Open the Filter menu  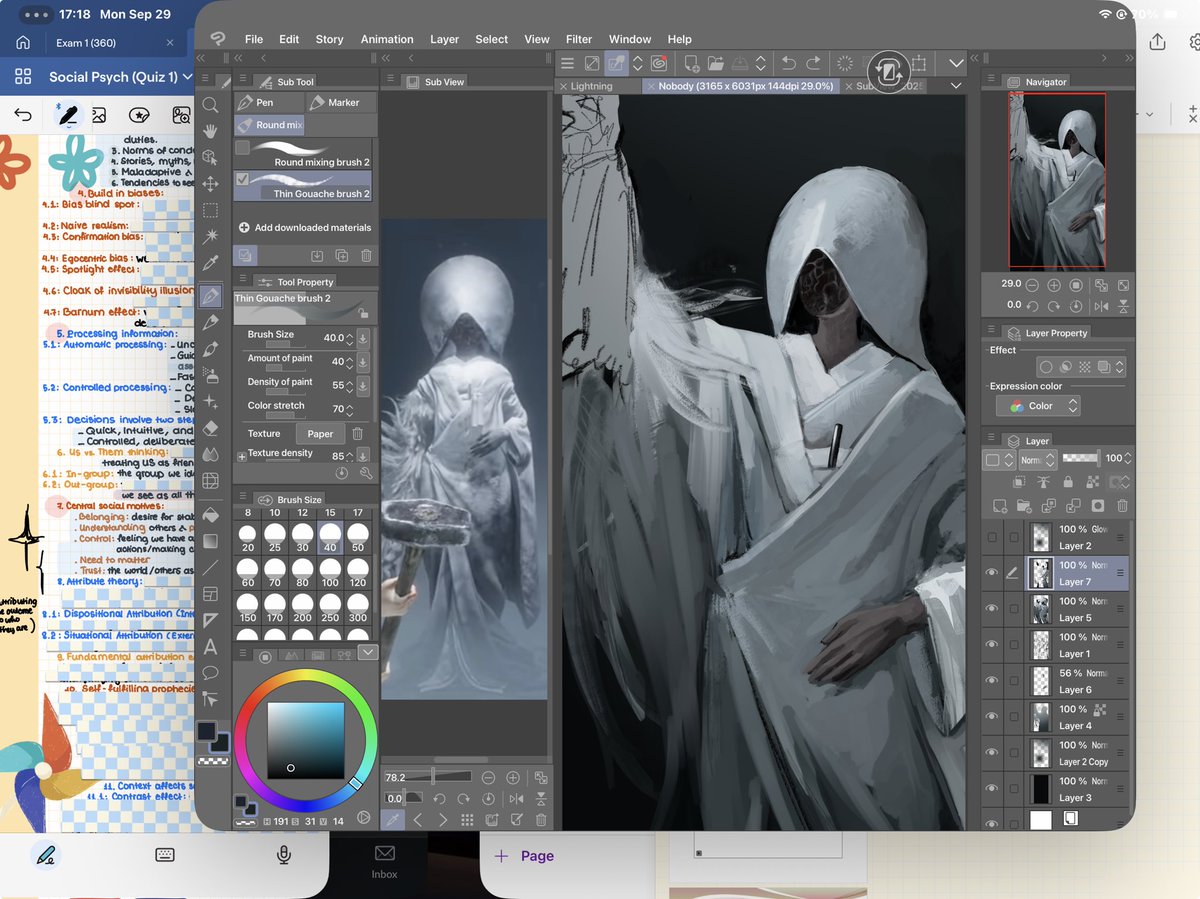pyautogui.click(x=579, y=39)
